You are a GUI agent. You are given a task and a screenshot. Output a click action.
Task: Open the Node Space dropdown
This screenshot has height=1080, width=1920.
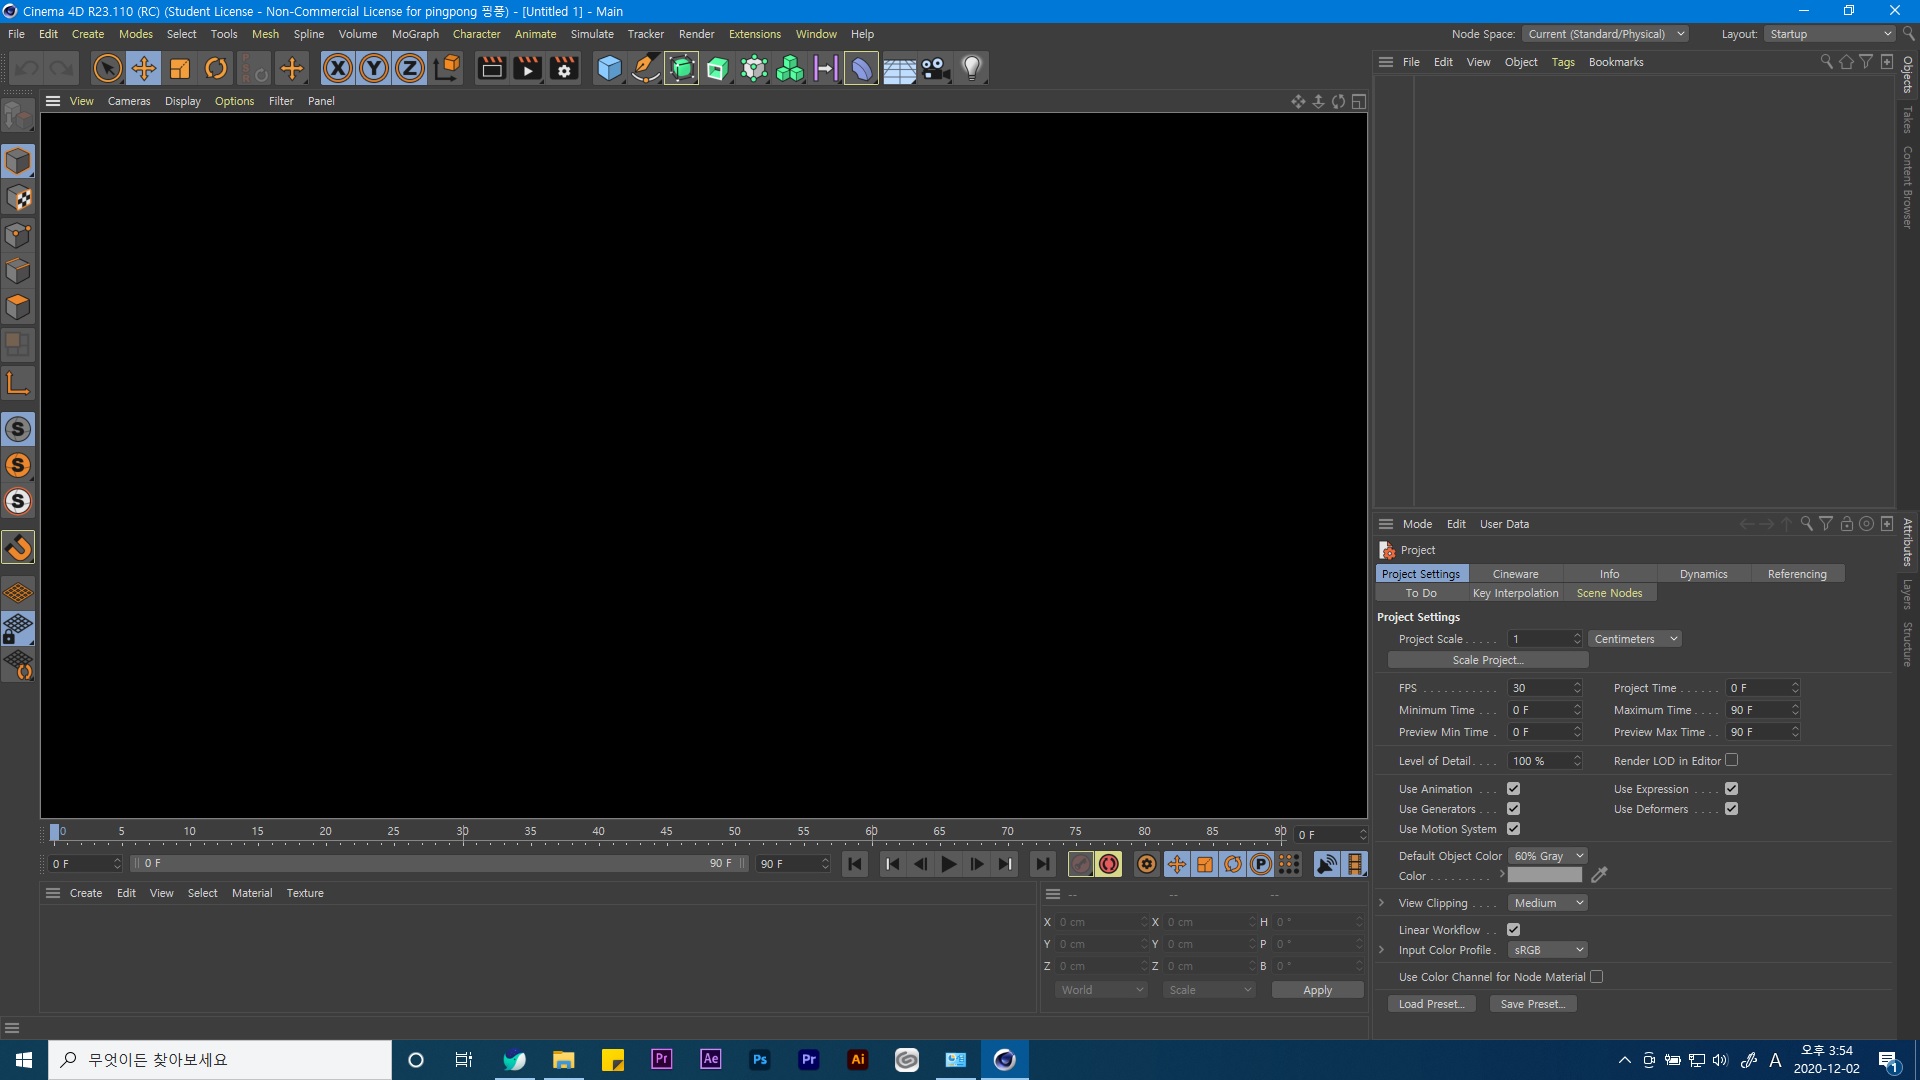tap(1606, 34)
